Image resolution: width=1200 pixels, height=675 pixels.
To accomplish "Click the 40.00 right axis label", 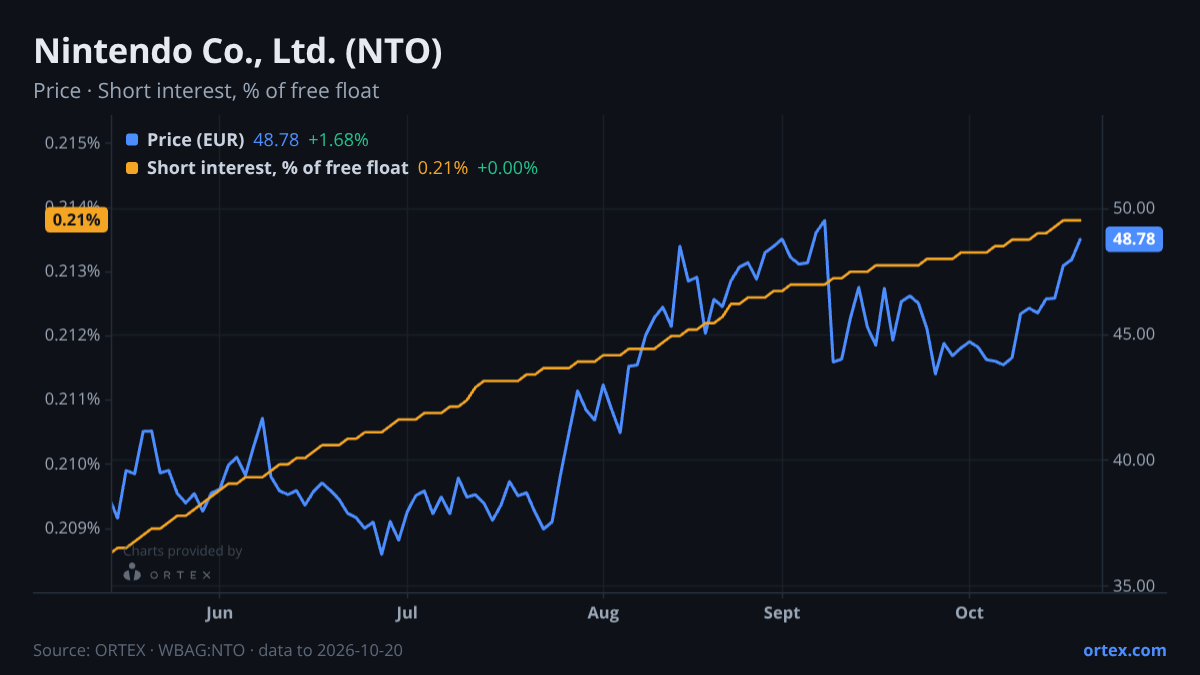I will point(1134,460).
